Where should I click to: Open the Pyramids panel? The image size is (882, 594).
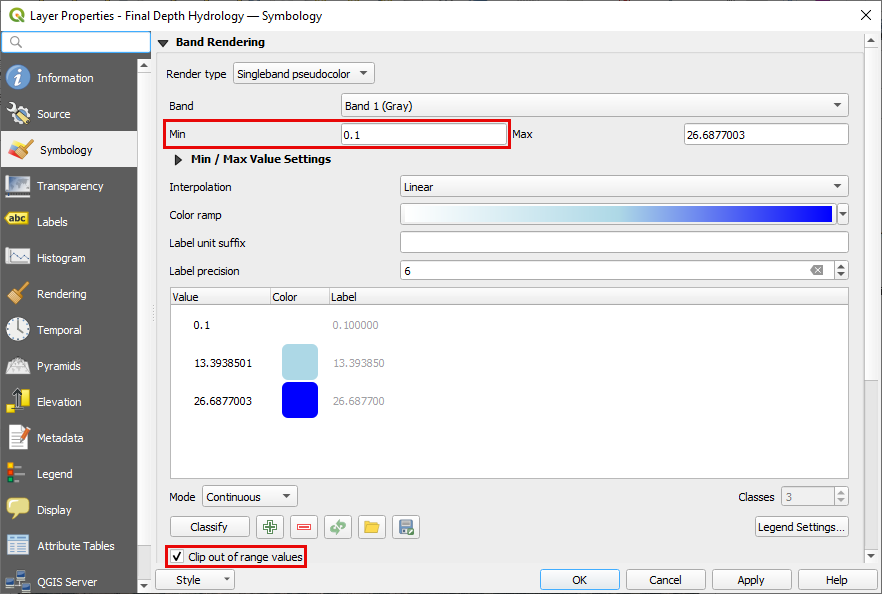(58, 366)
